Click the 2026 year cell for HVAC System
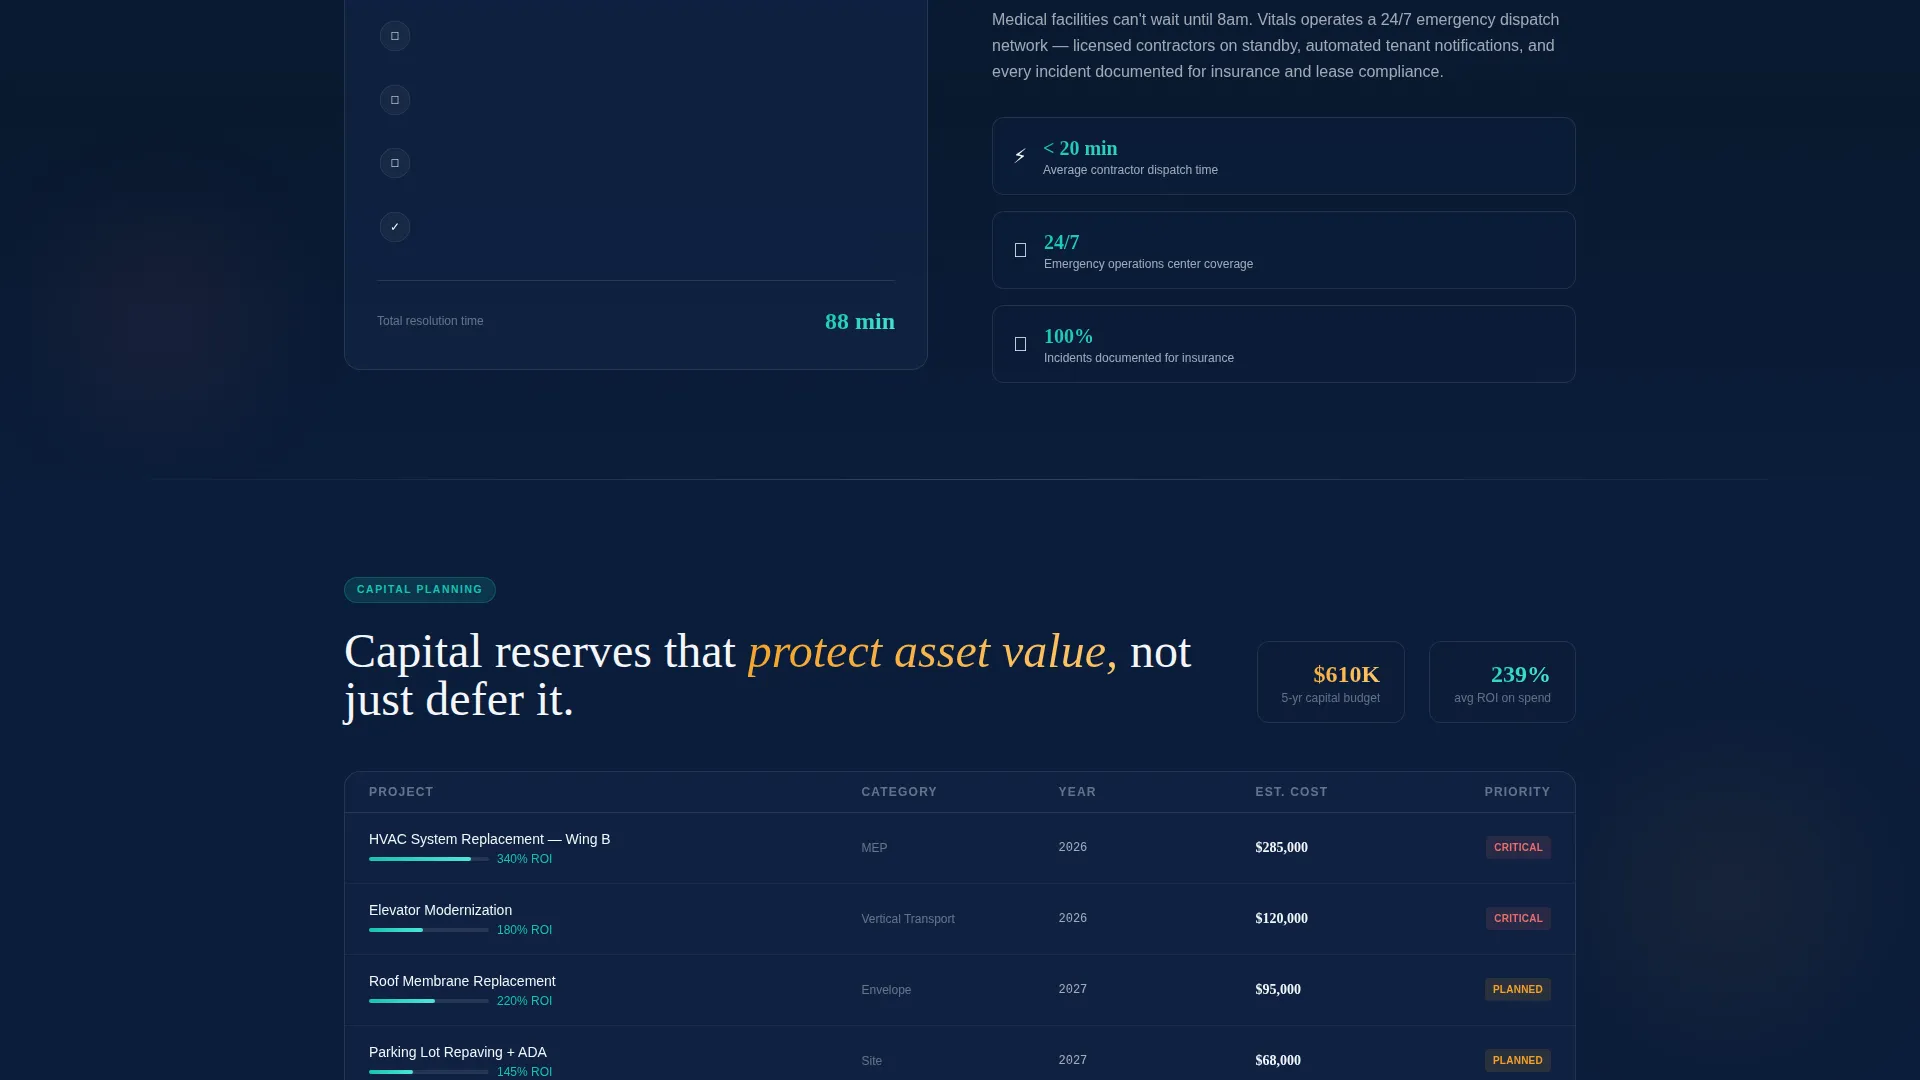This screenshot has height=1080, width=1920. tap(1073, 848)
